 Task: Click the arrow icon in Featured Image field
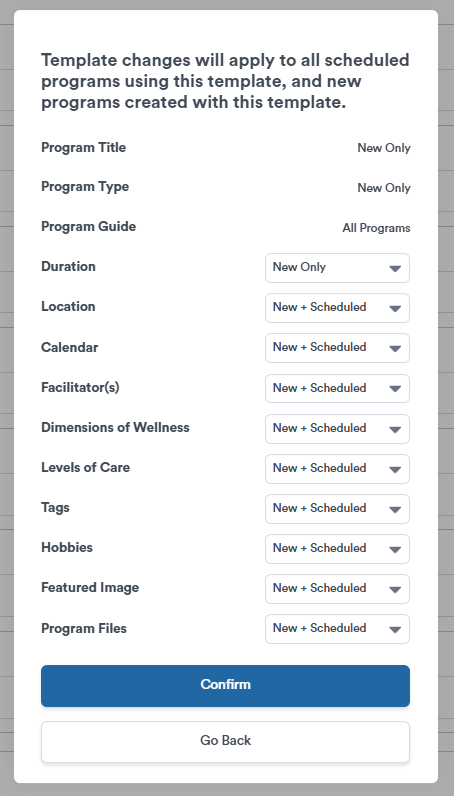coord(395,590)
